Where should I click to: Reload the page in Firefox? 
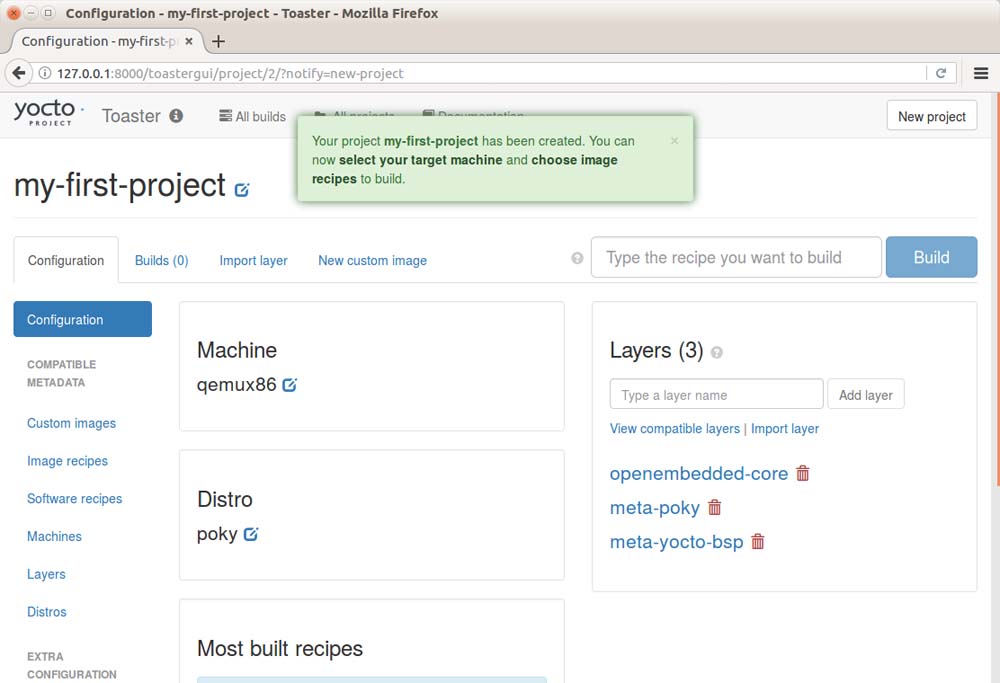tap(941, 73)
